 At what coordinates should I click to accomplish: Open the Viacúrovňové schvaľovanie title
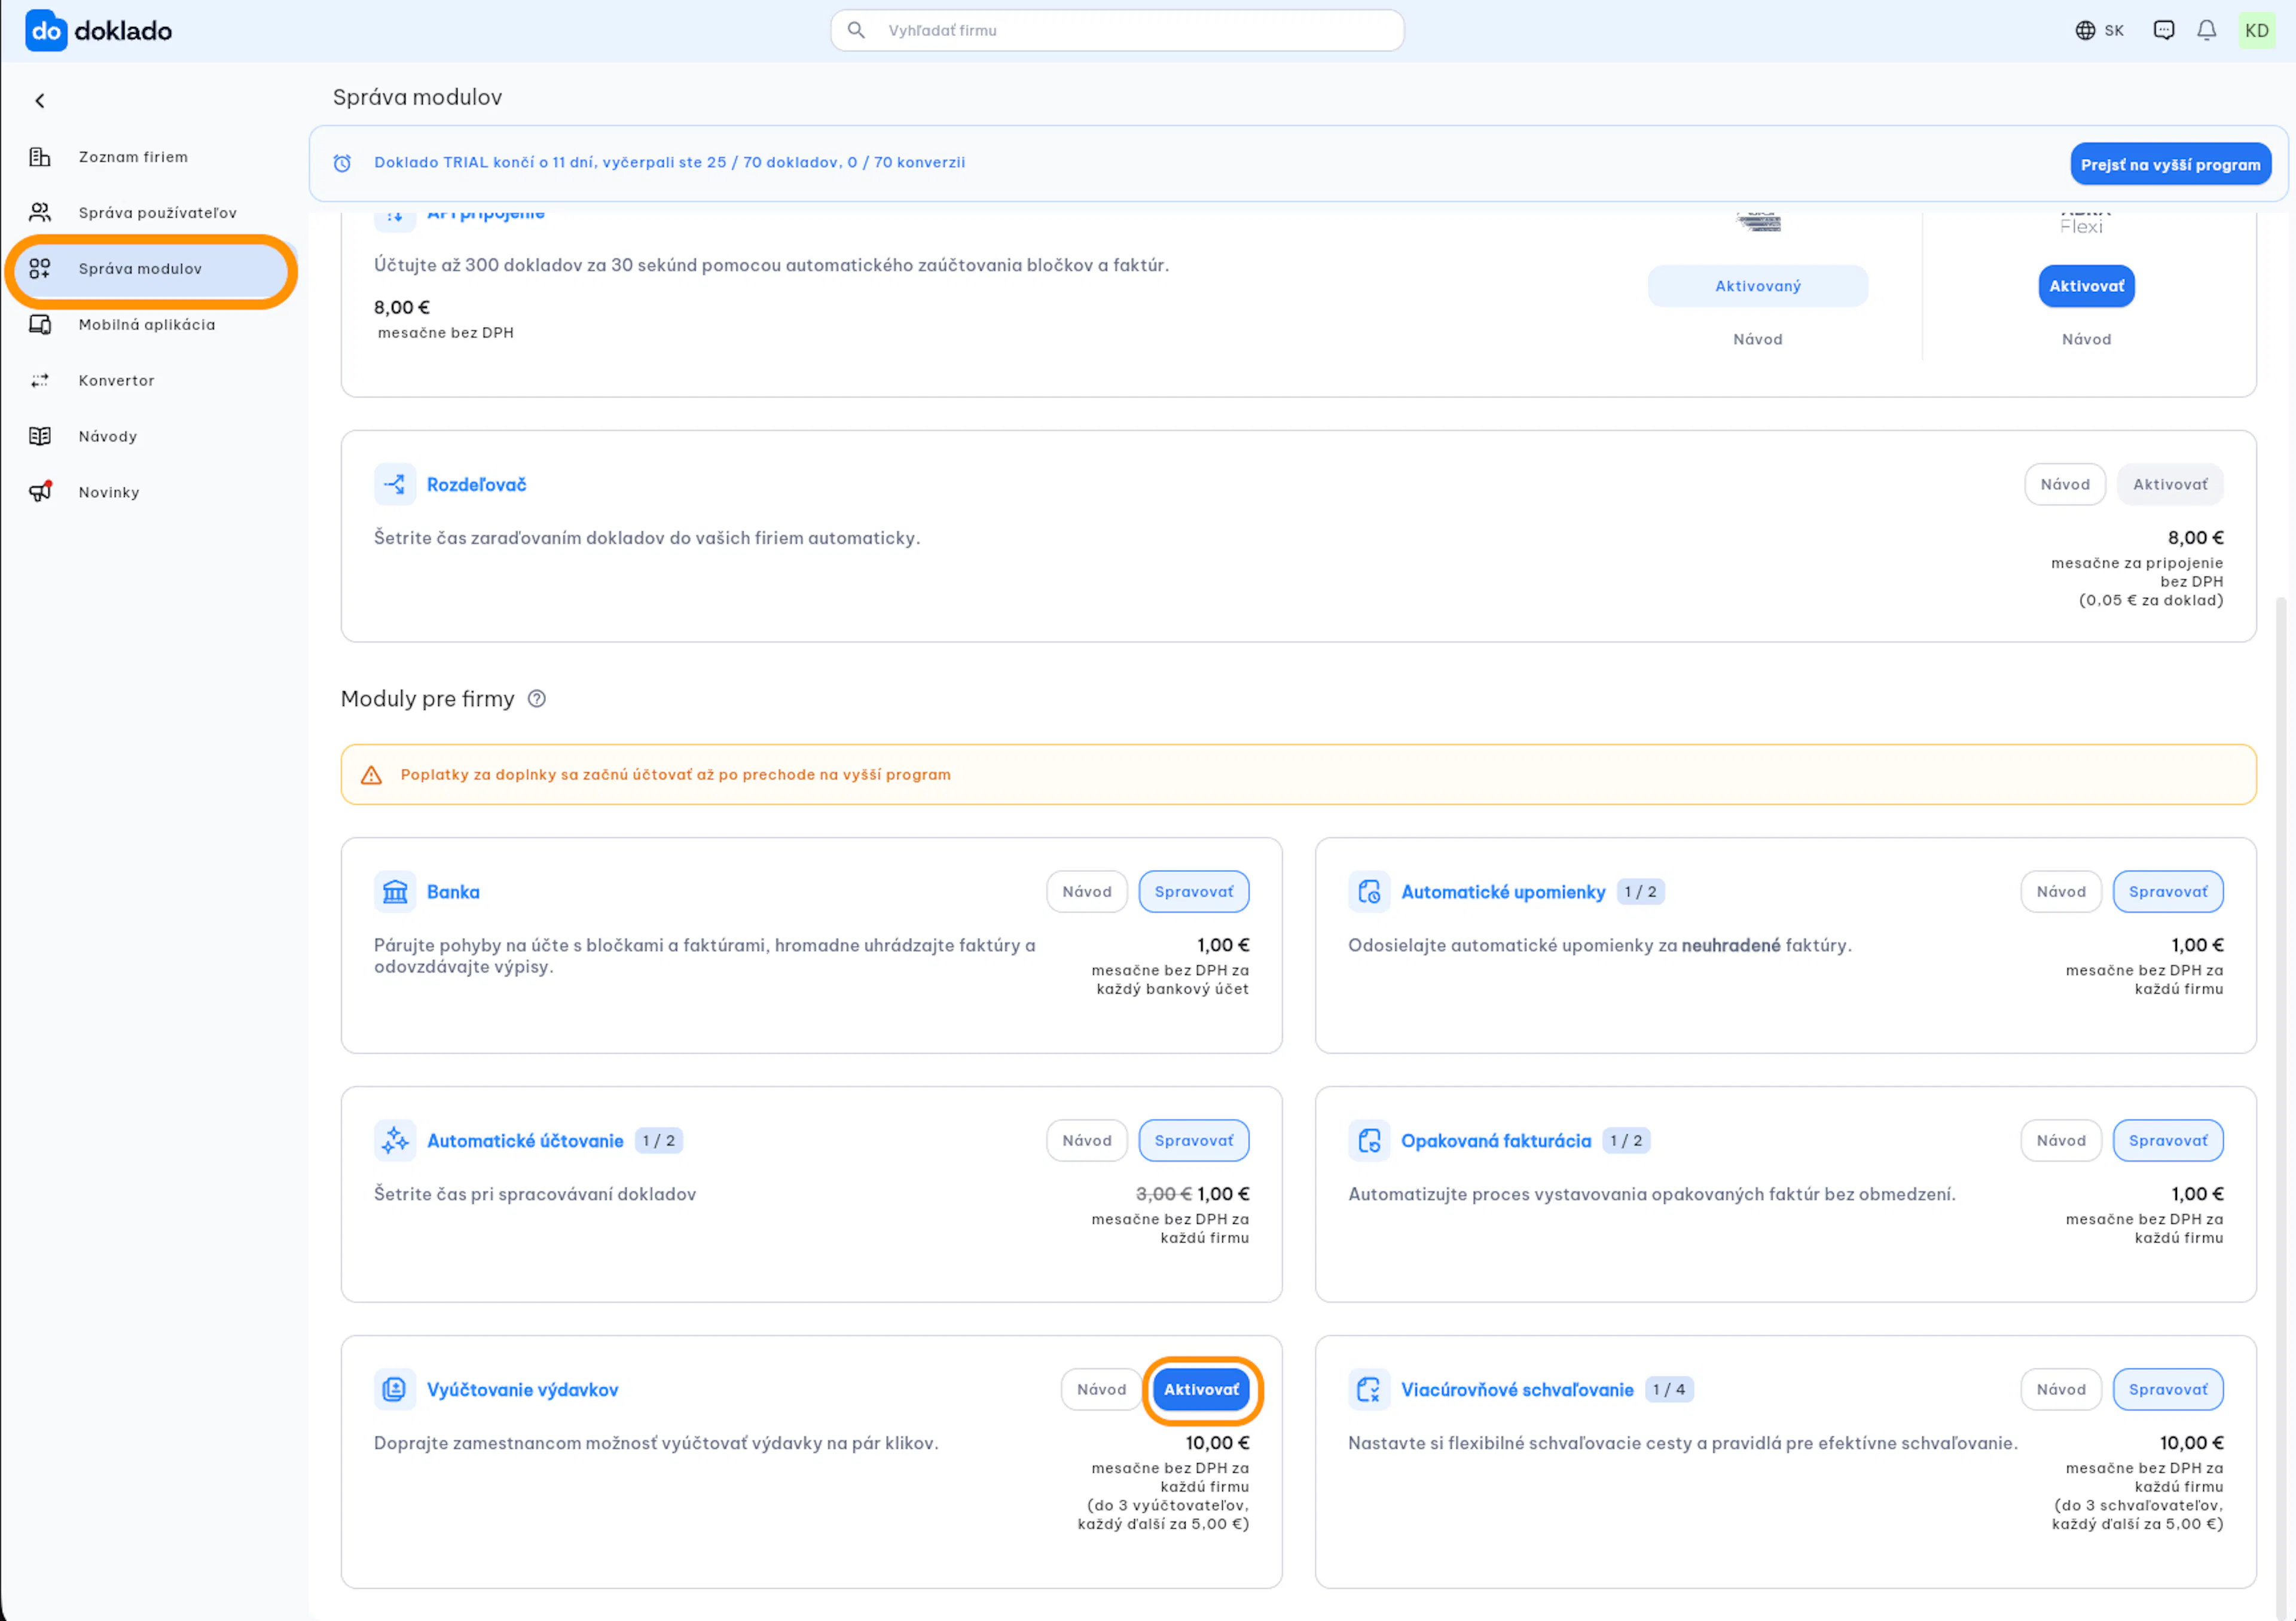coord(1517,1390)
